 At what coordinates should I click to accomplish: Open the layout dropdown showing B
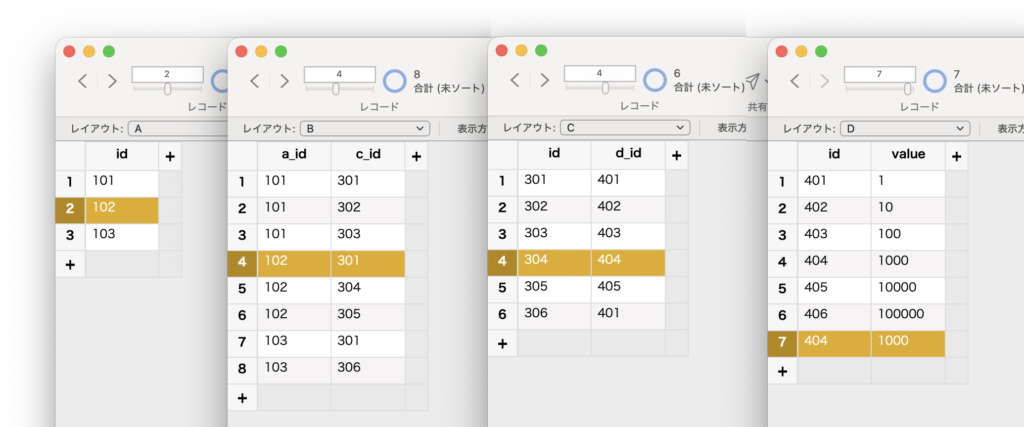[366, 129]
